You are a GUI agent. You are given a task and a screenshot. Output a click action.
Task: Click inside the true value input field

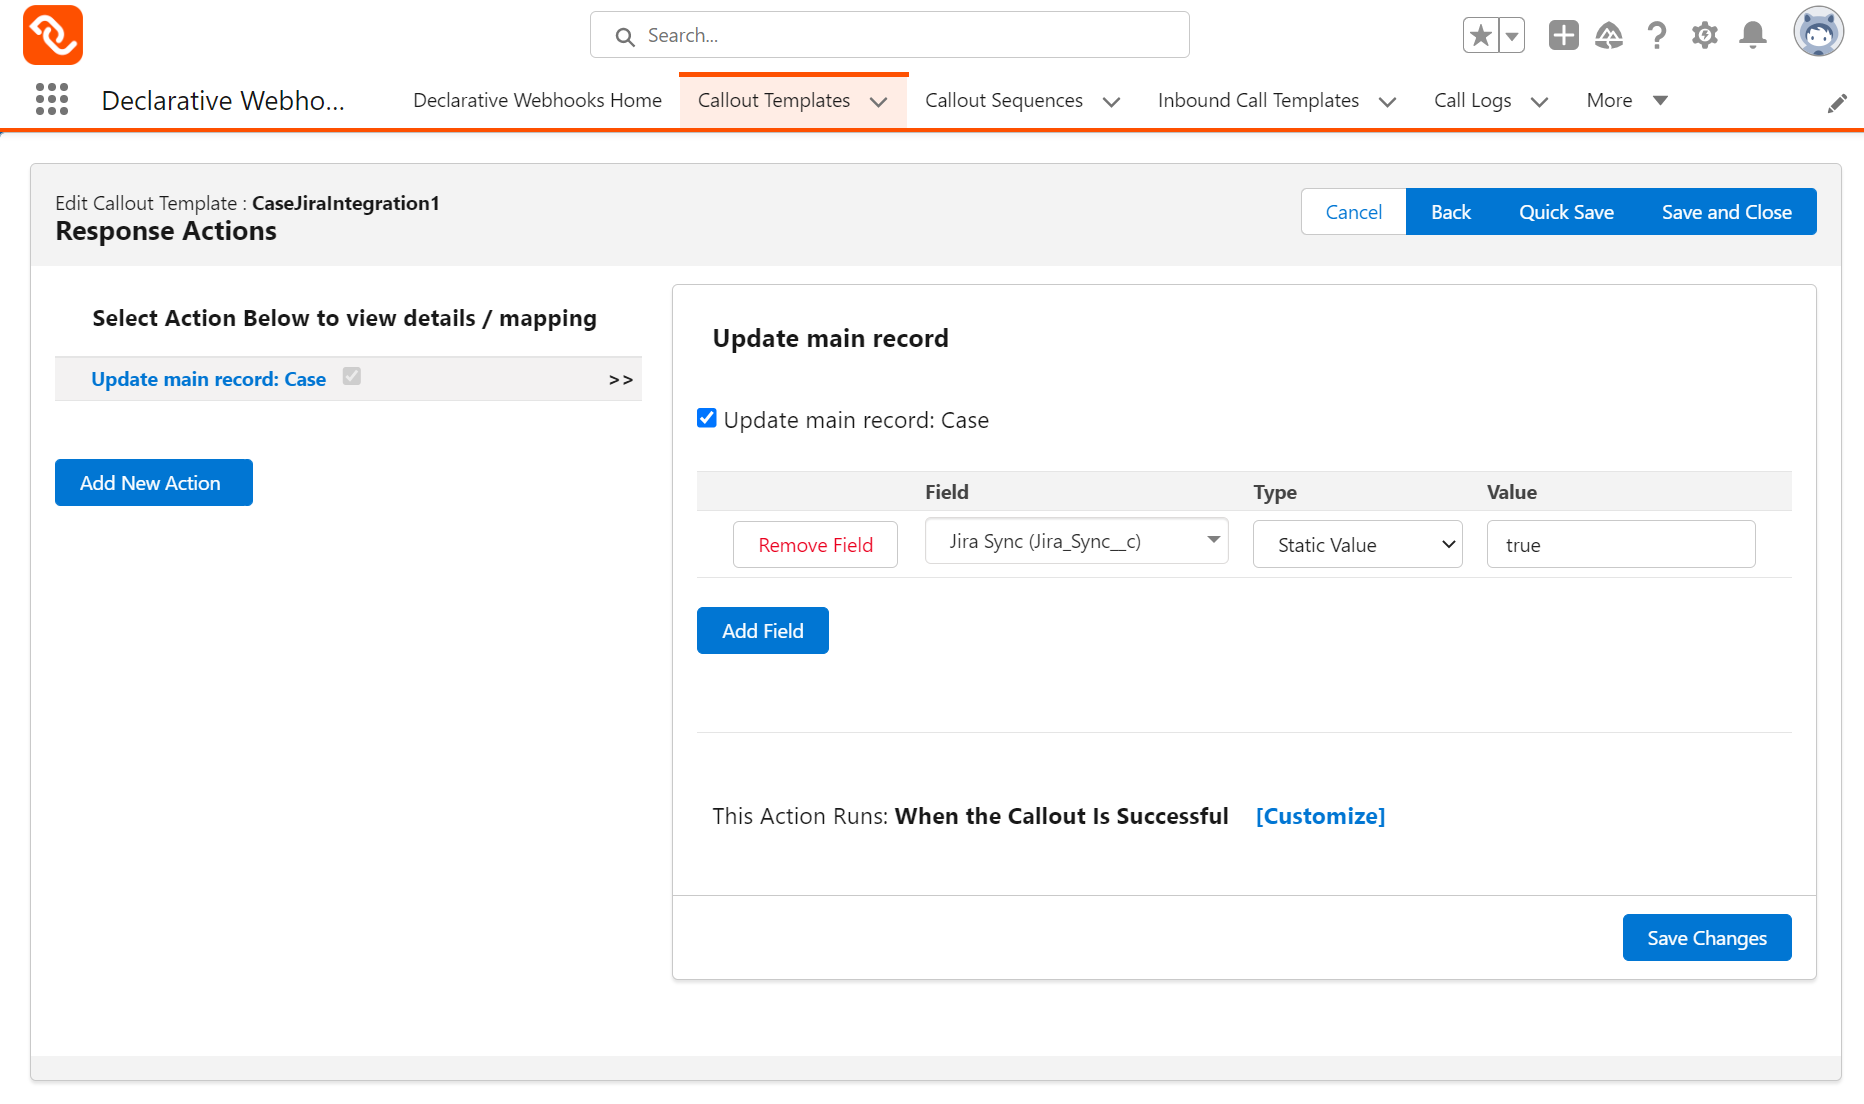pos(1620,544)
